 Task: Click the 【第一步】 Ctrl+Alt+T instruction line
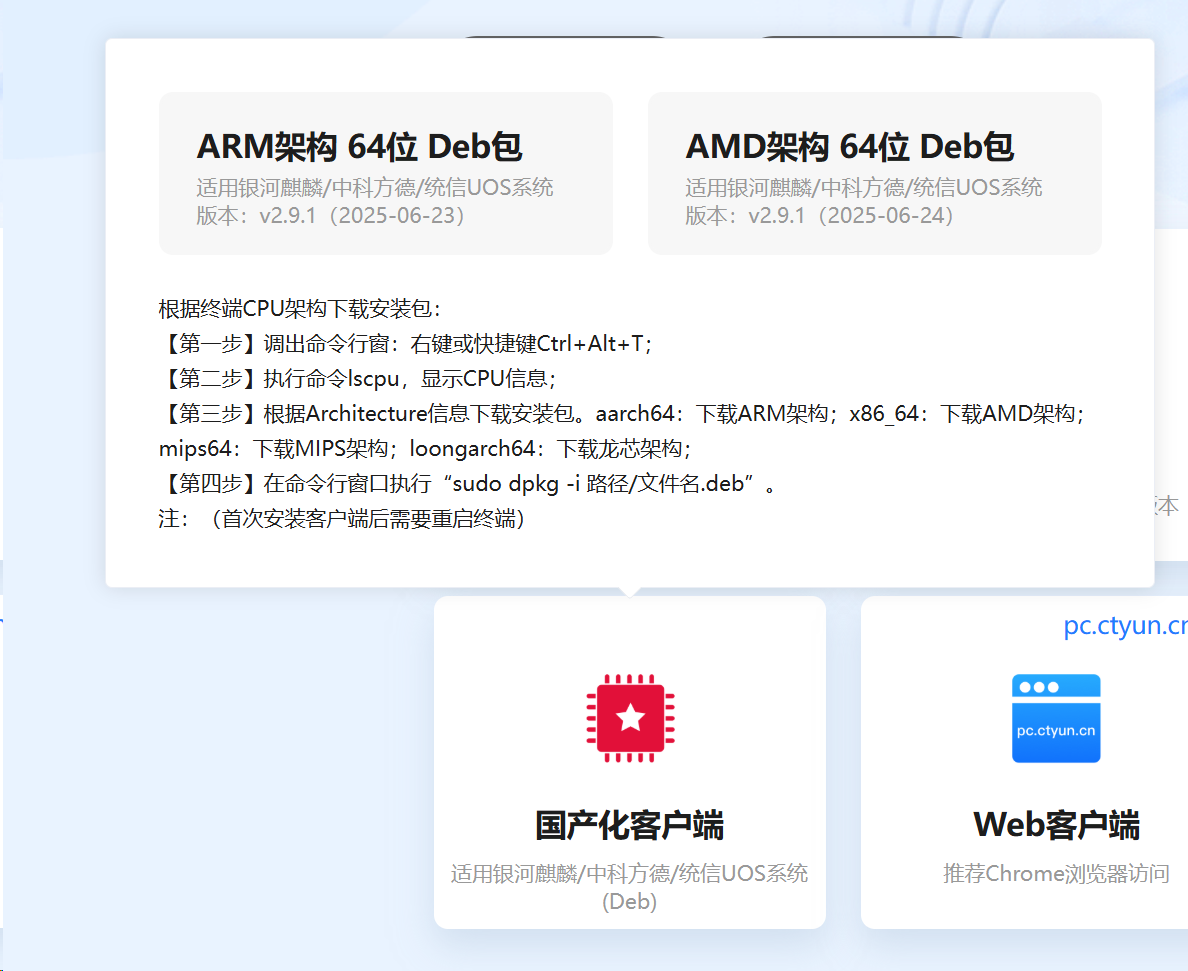point(405,344)
